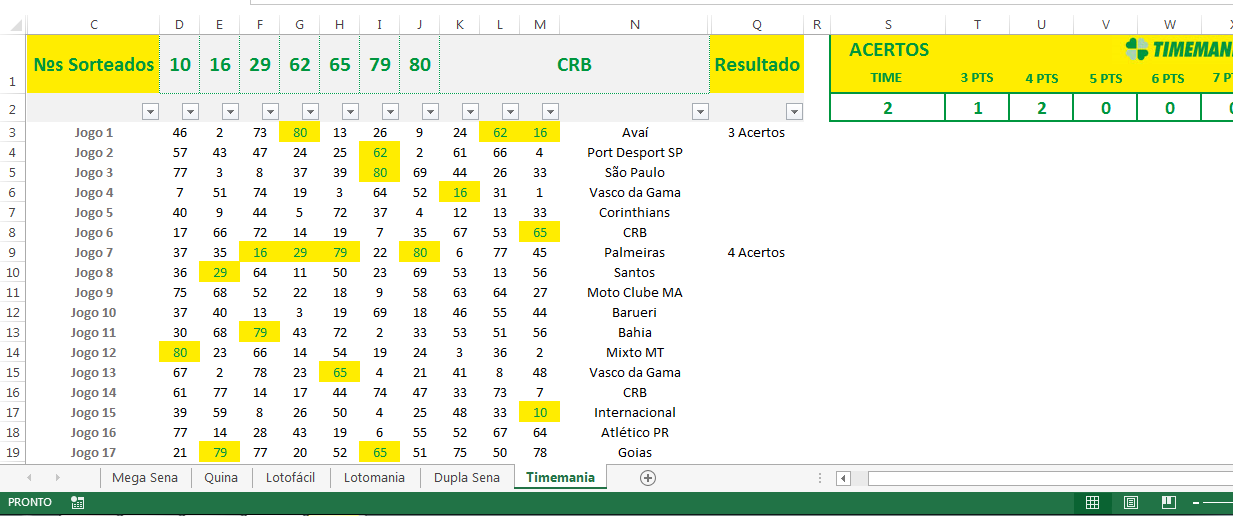Click the '4 Acertos' result cell
The width and height of the screenshot is (1233, 516).
tap(757, 252)
